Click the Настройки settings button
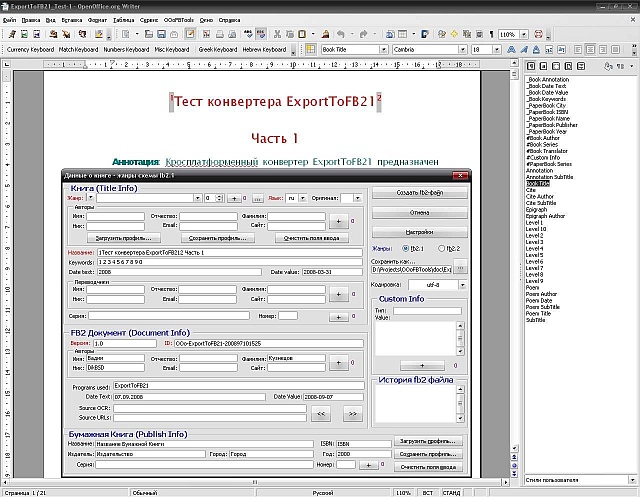The image size is (640, 497). pyautogui.click(x=419, y=231)
